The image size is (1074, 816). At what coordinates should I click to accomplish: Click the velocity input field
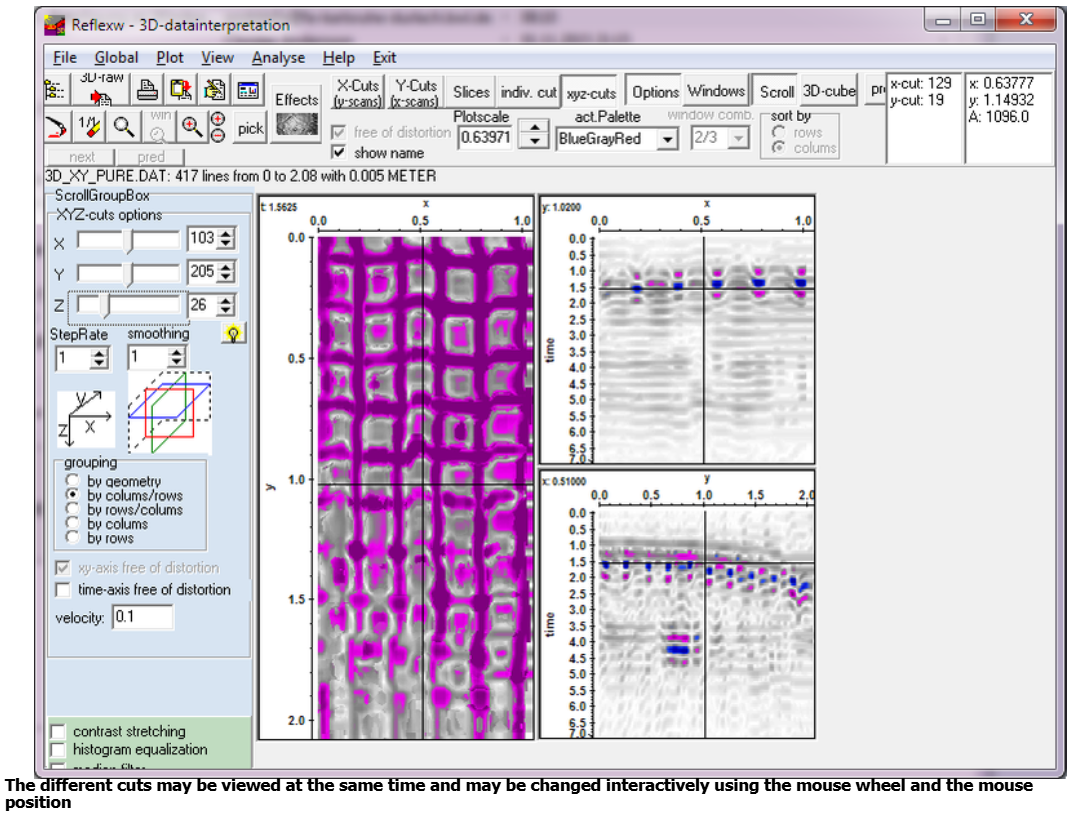(x=142, y=617)
